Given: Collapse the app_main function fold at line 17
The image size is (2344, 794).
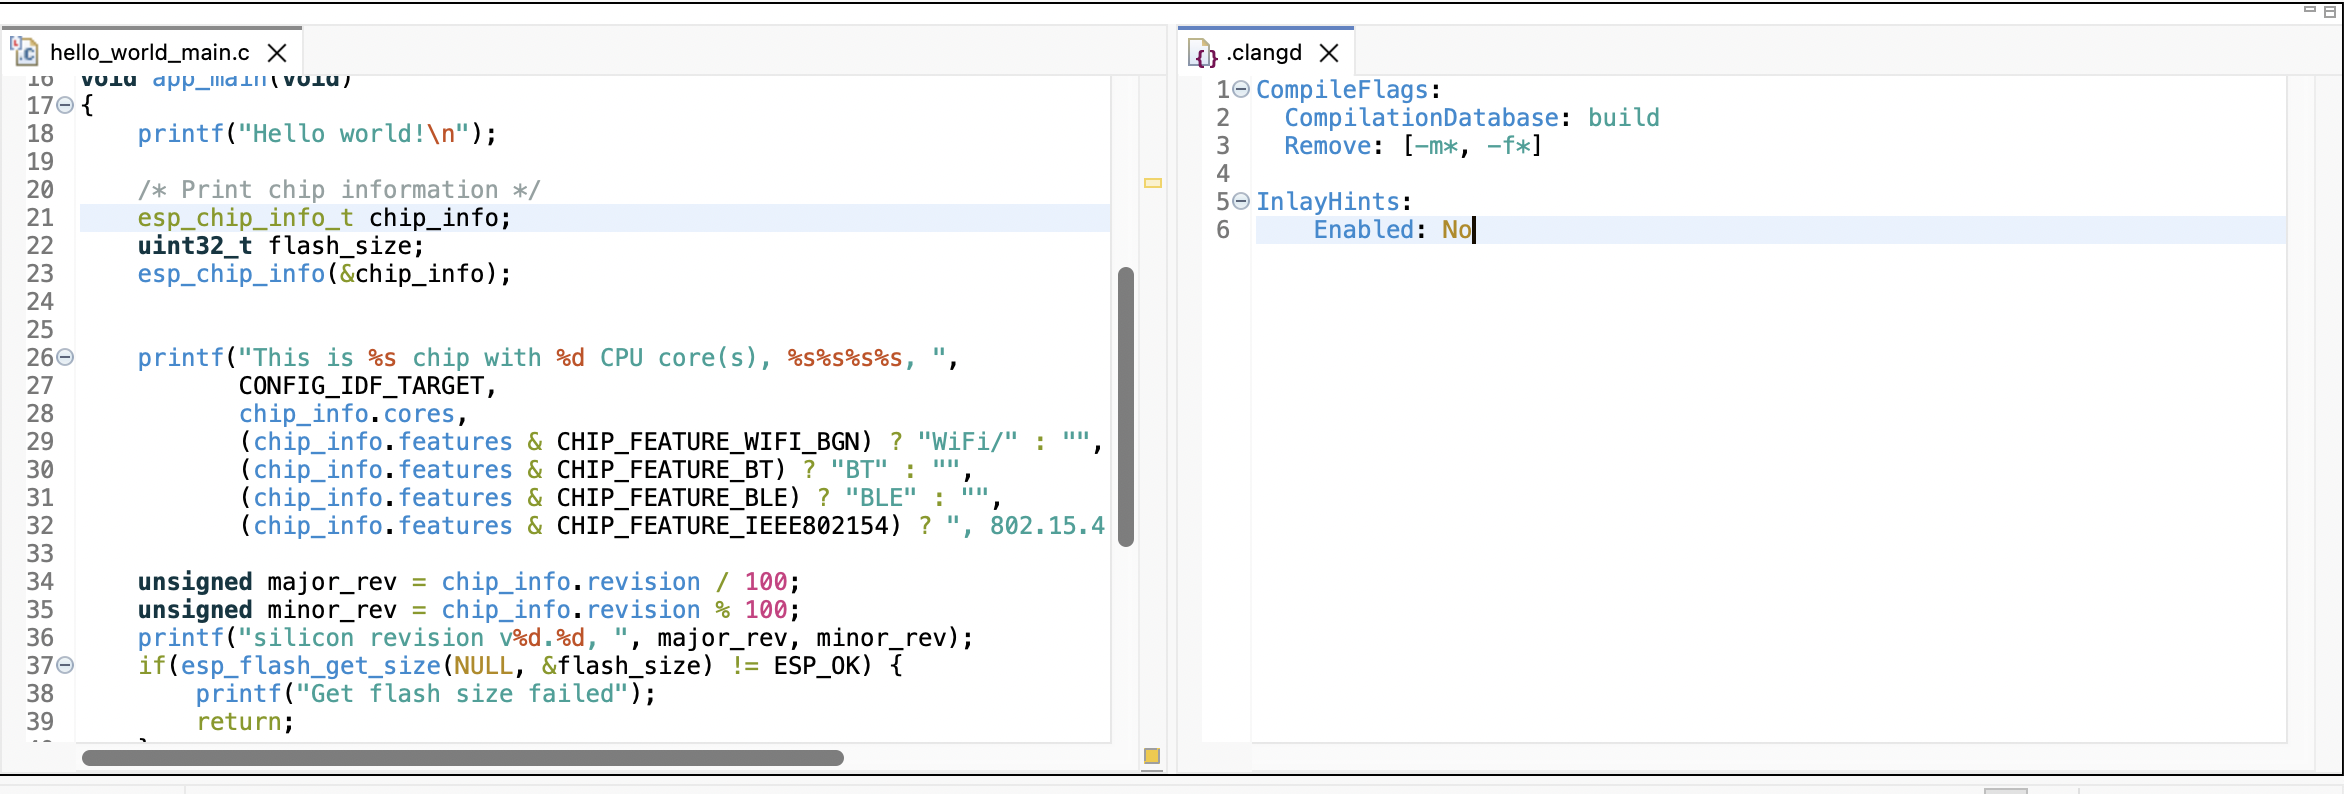Looking at the screenshot, I should pos(65,105).
